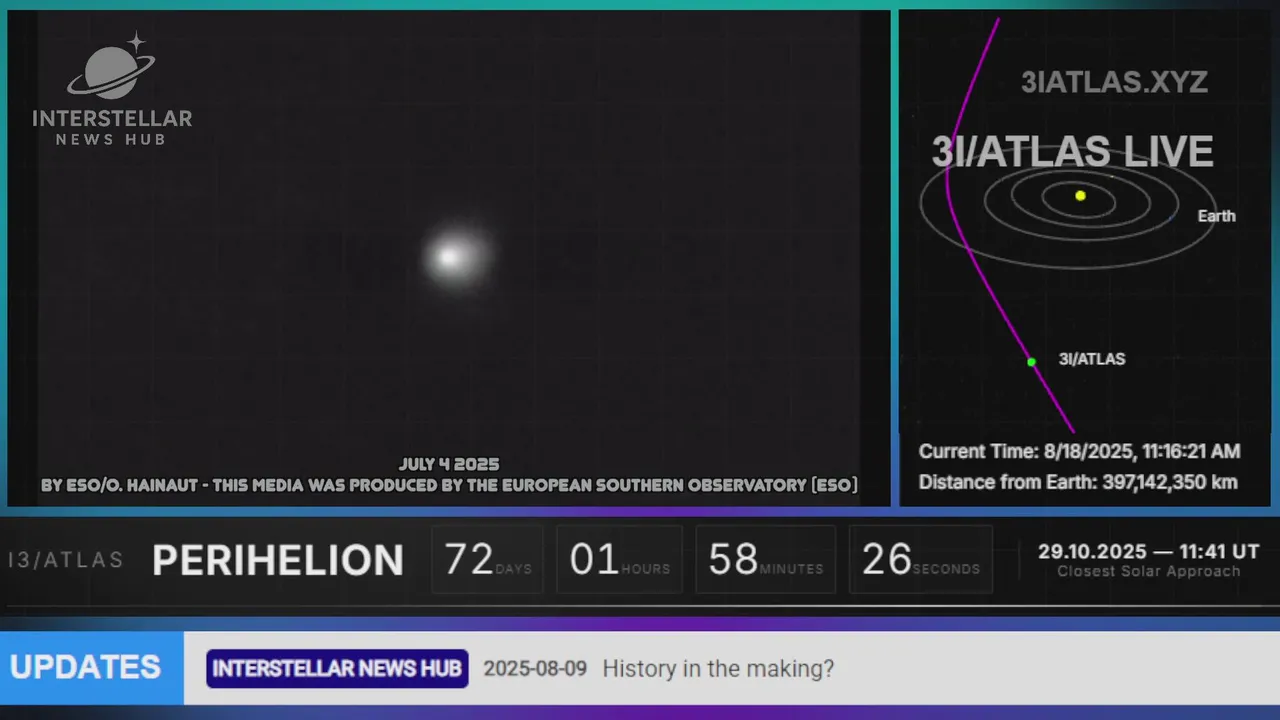Click the Current Time 8/18/2025 readout
Viewport: 1280px width, 720px height.
click(1079, 452)
